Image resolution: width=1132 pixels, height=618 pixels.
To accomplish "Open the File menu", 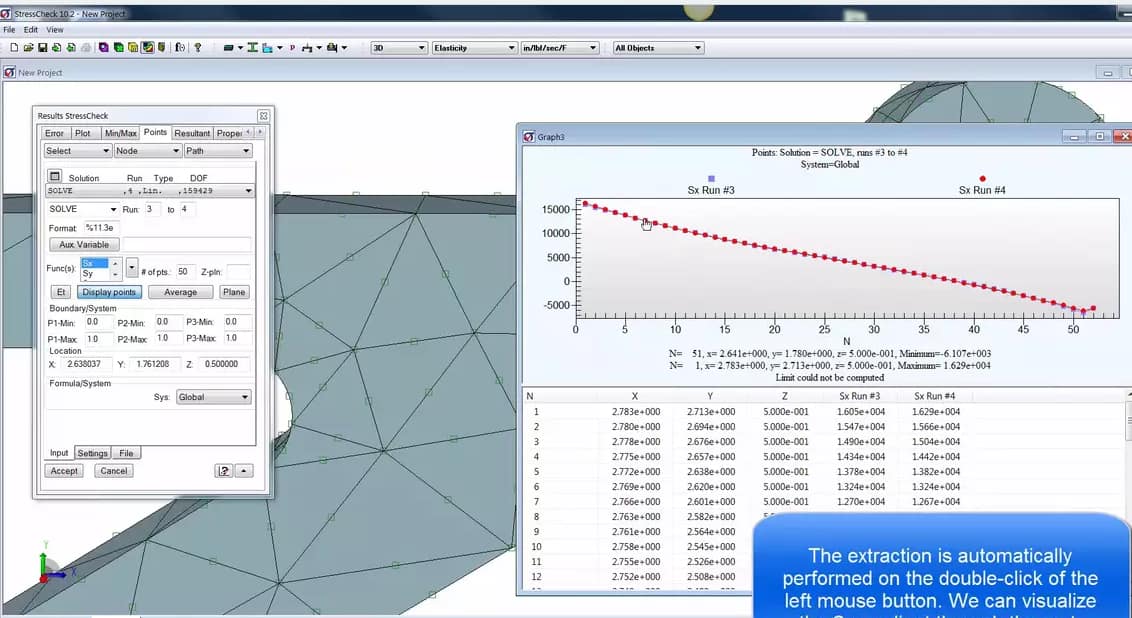I will 9,29.
